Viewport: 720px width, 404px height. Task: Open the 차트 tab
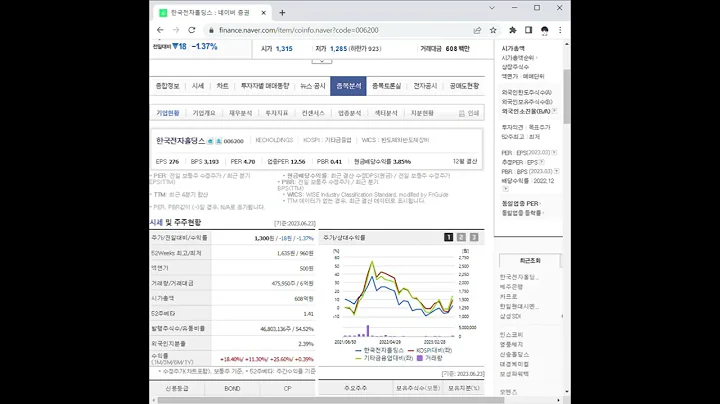(x=223, y=86)
